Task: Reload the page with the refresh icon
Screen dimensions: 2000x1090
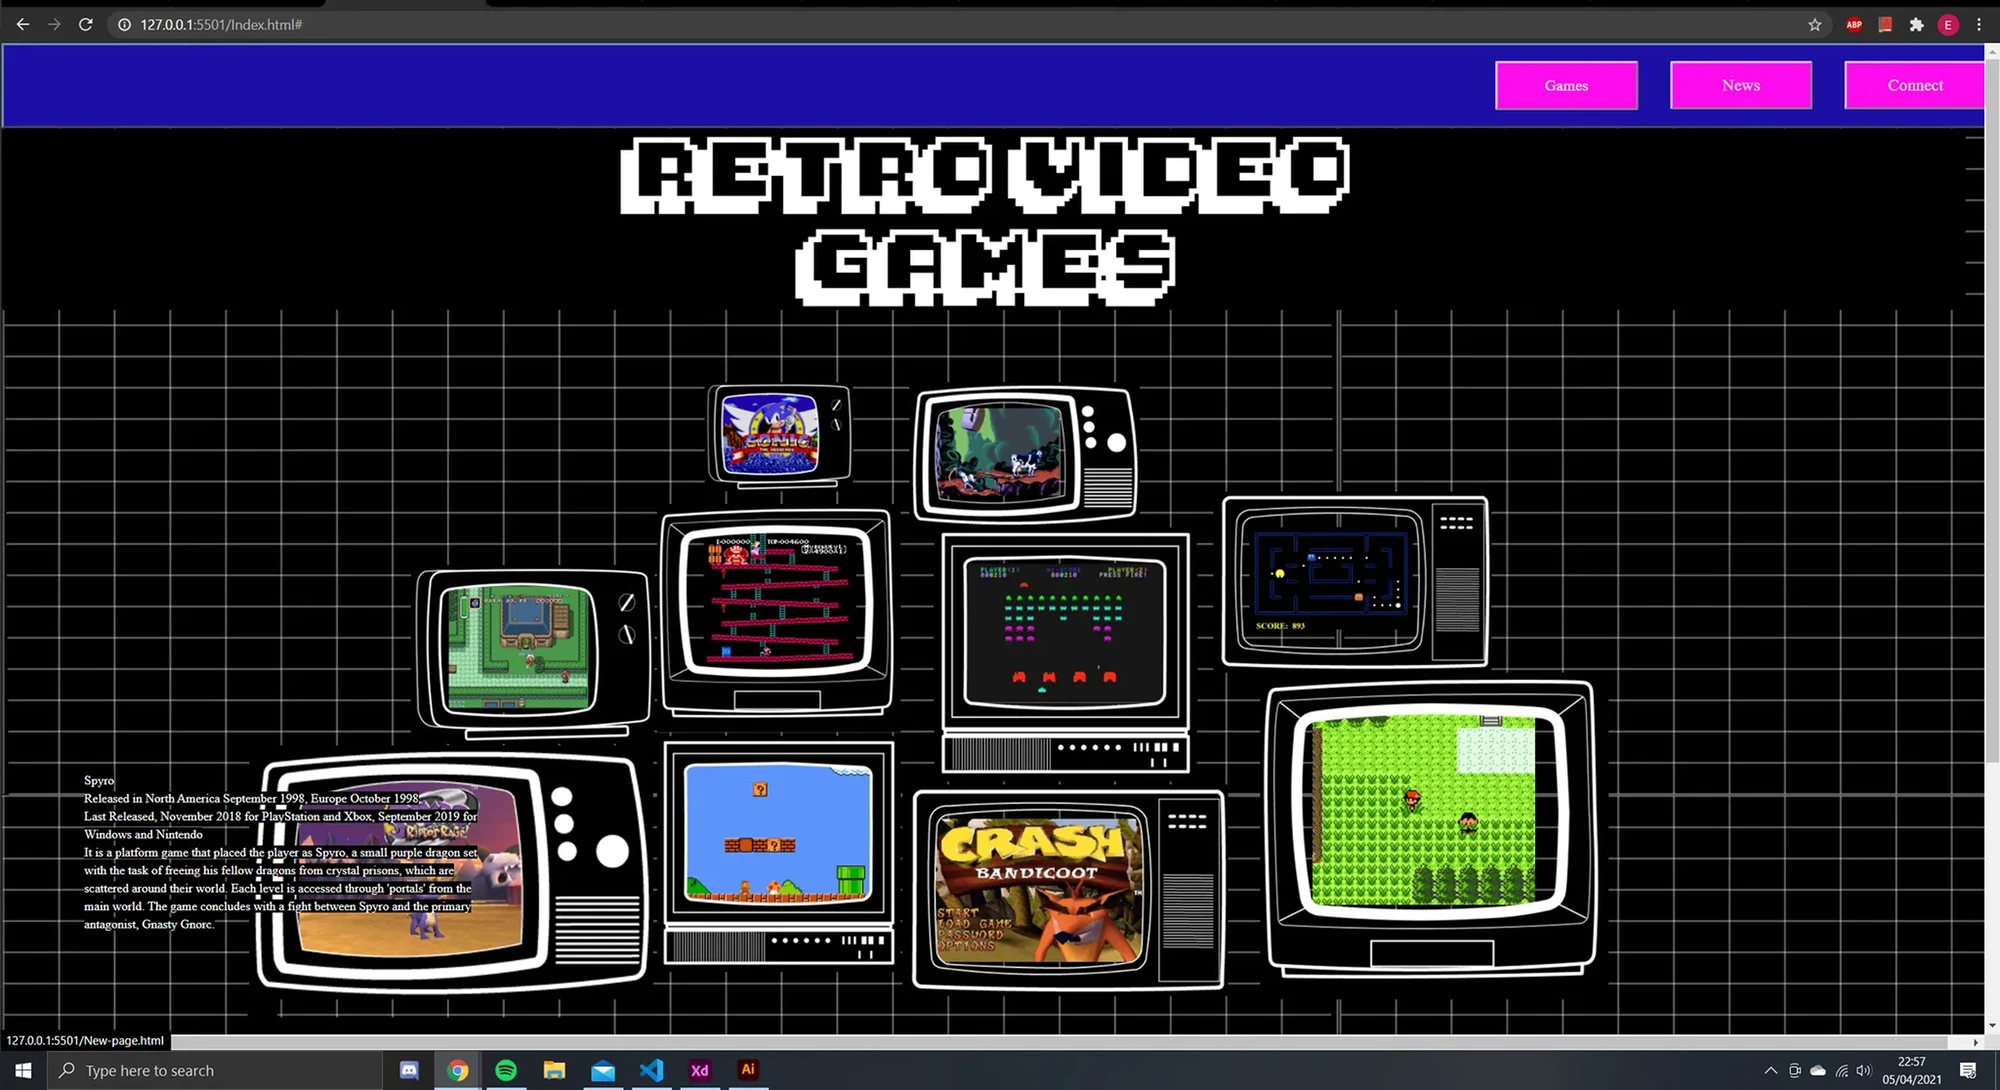Action: [x=86, y=24]
